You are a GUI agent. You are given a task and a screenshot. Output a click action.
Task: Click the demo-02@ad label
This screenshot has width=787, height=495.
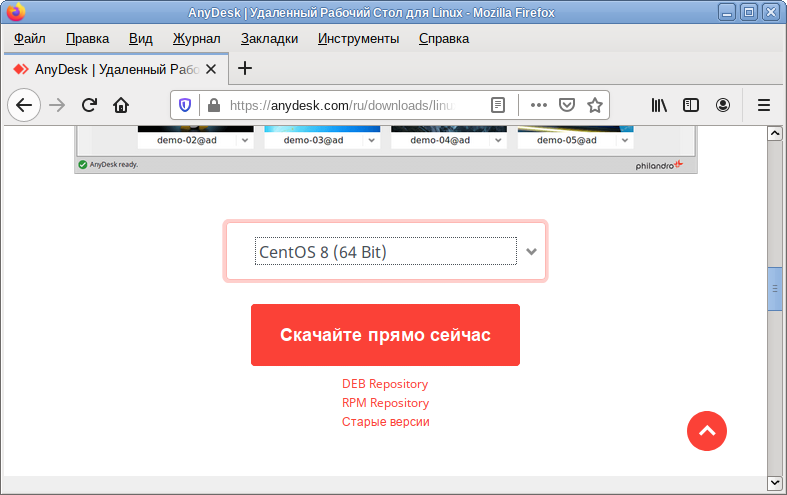click(187, 141)
